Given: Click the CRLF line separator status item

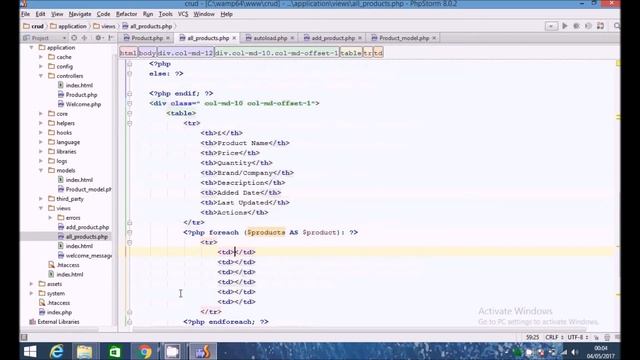Looking at the screenshot, I should pos(554,337).
